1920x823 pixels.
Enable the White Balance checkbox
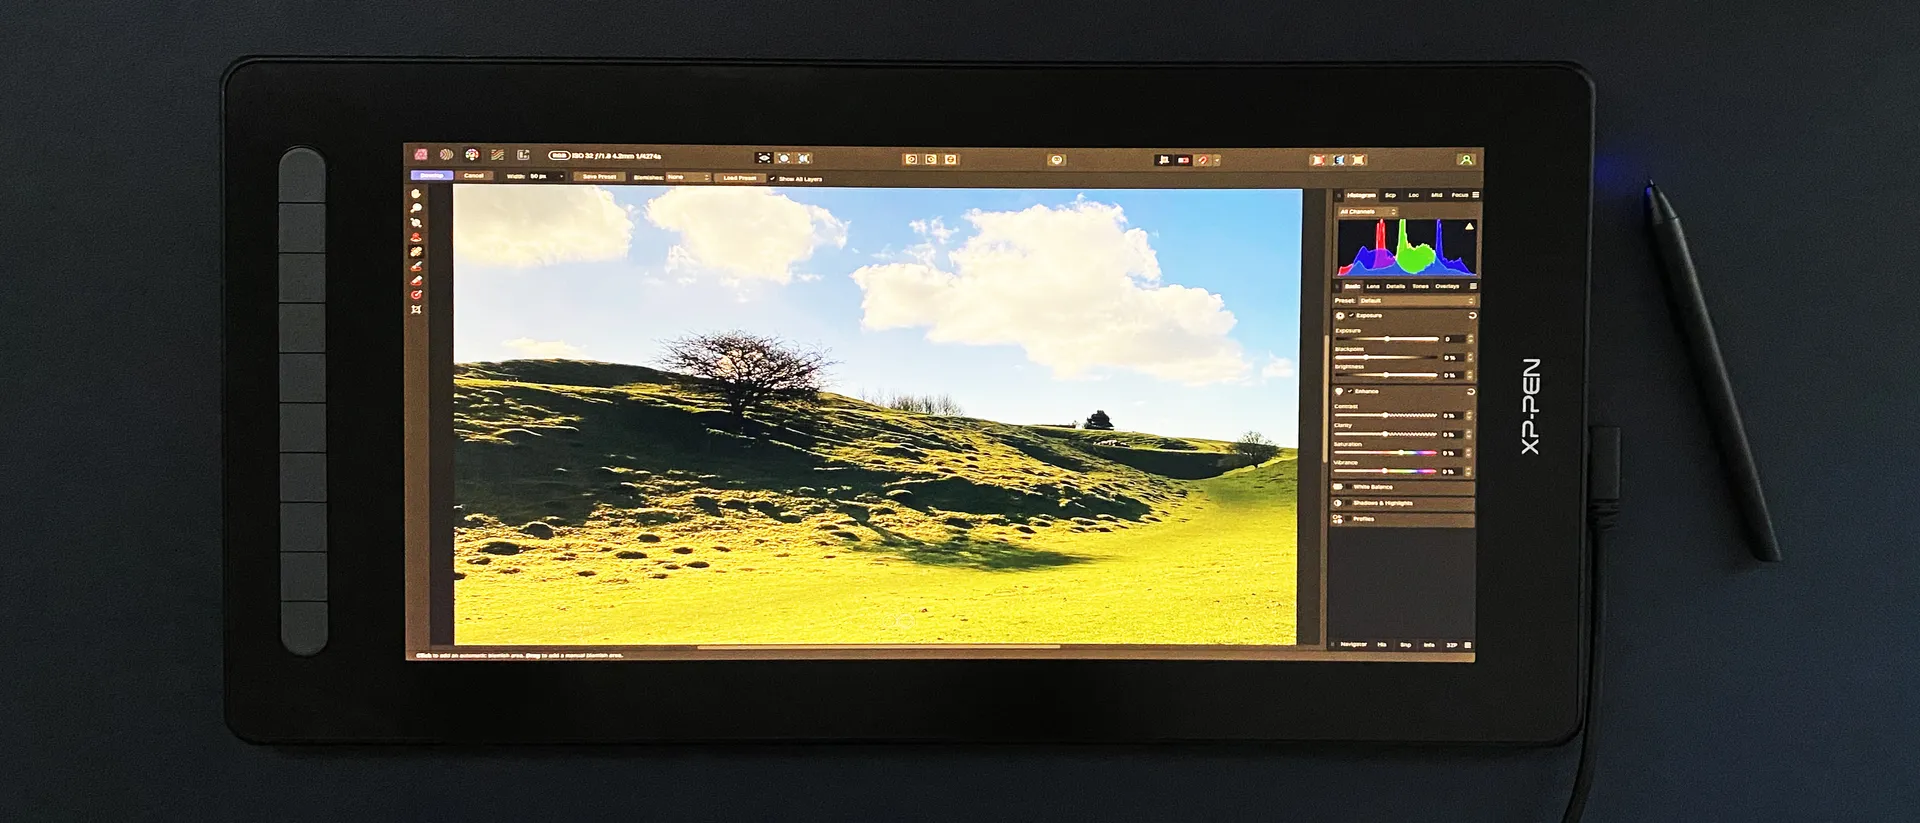[x=1348, y=487]
